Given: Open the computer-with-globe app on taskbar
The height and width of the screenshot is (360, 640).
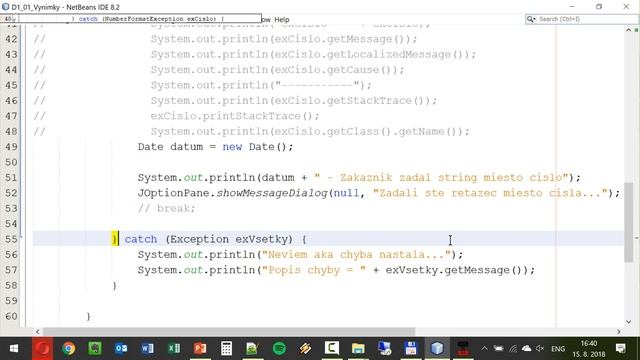Looking at the screenshot, I should 384,349.
